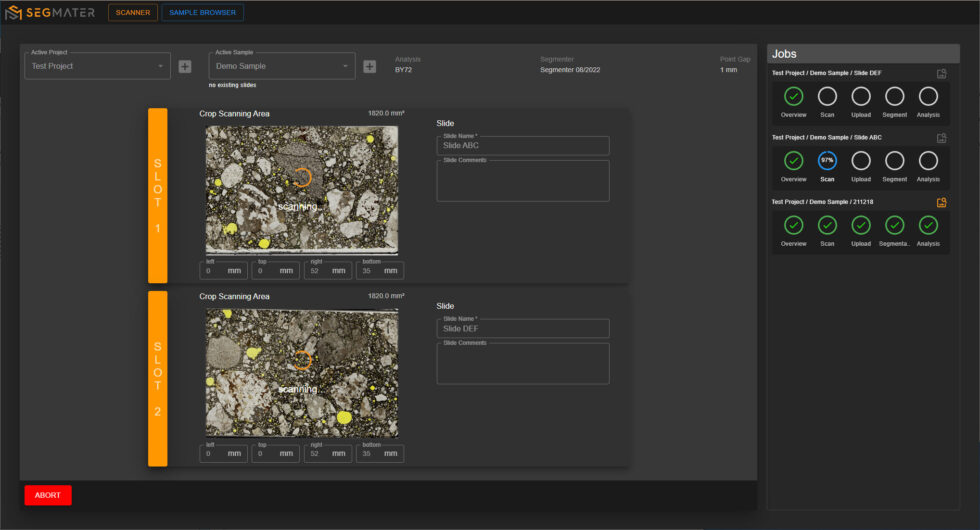Image resolution: width=980 pixels, height=530 pixels.
Task: Switch to the Scanner tab
Action: 133,13
